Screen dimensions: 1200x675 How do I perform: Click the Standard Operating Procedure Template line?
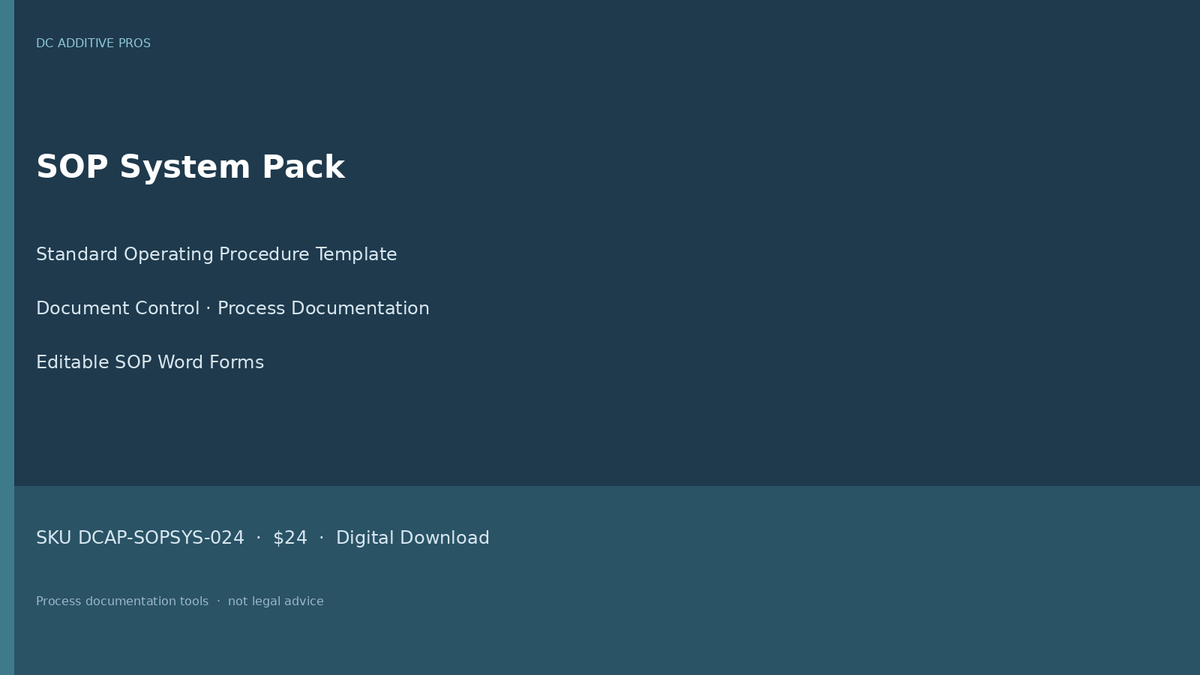tap(216, 254)
